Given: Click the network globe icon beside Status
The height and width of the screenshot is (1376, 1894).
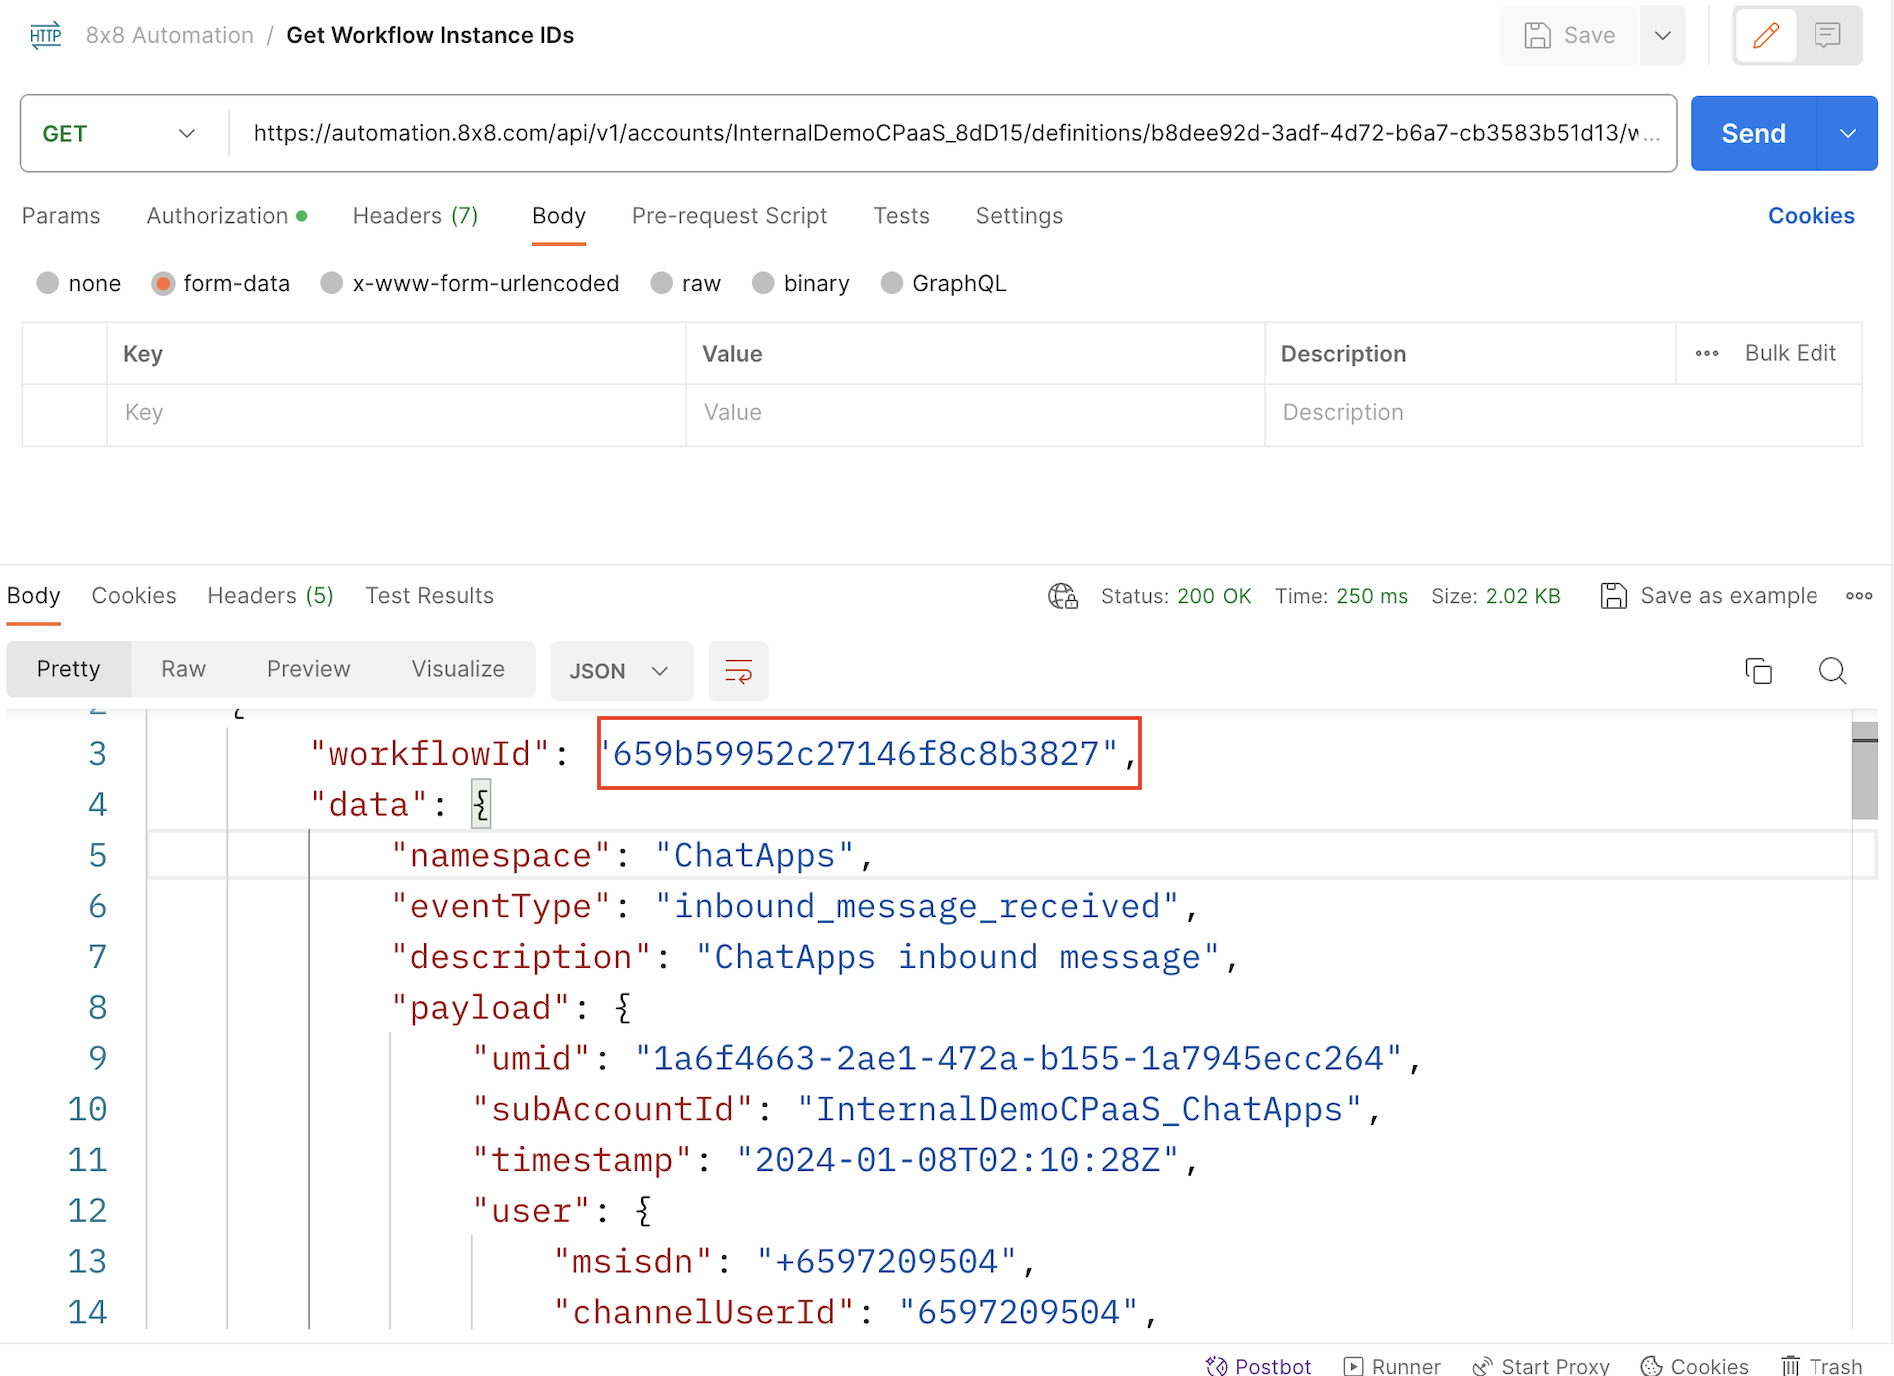Looking at the screenshot, I should pos(1062,596).
